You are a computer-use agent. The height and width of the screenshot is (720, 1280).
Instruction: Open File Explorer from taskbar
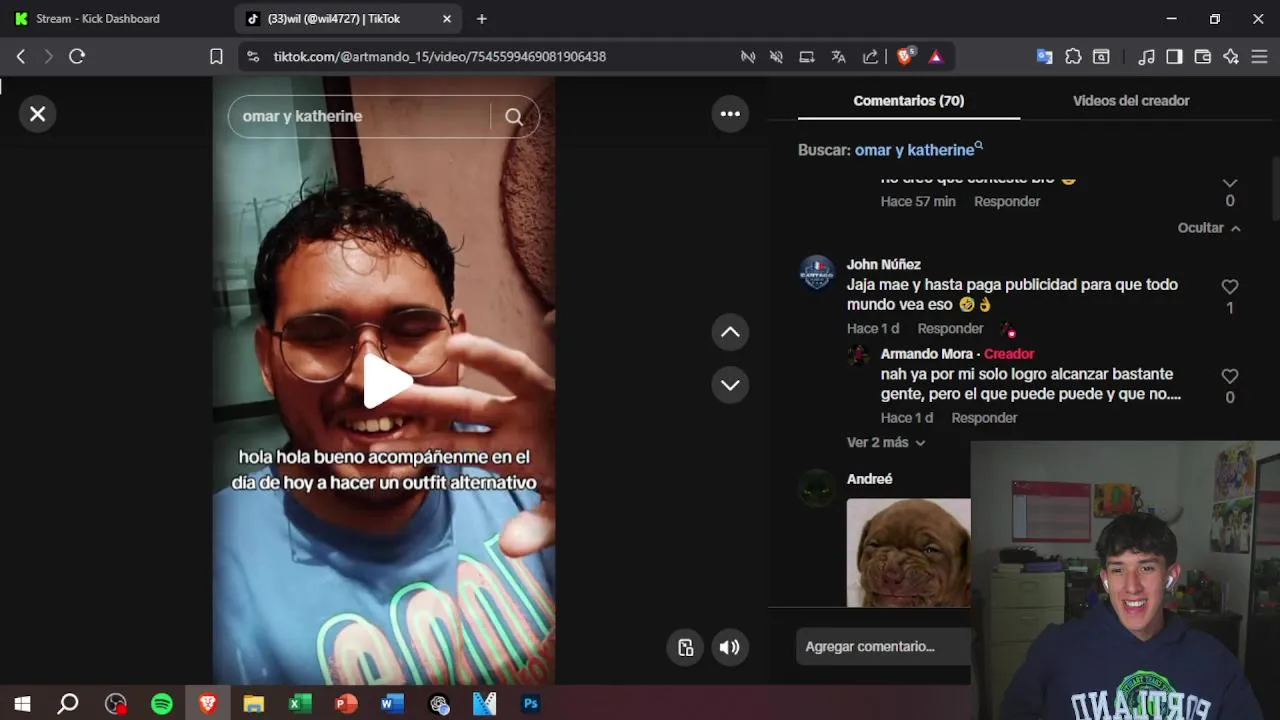pos(254,704)
